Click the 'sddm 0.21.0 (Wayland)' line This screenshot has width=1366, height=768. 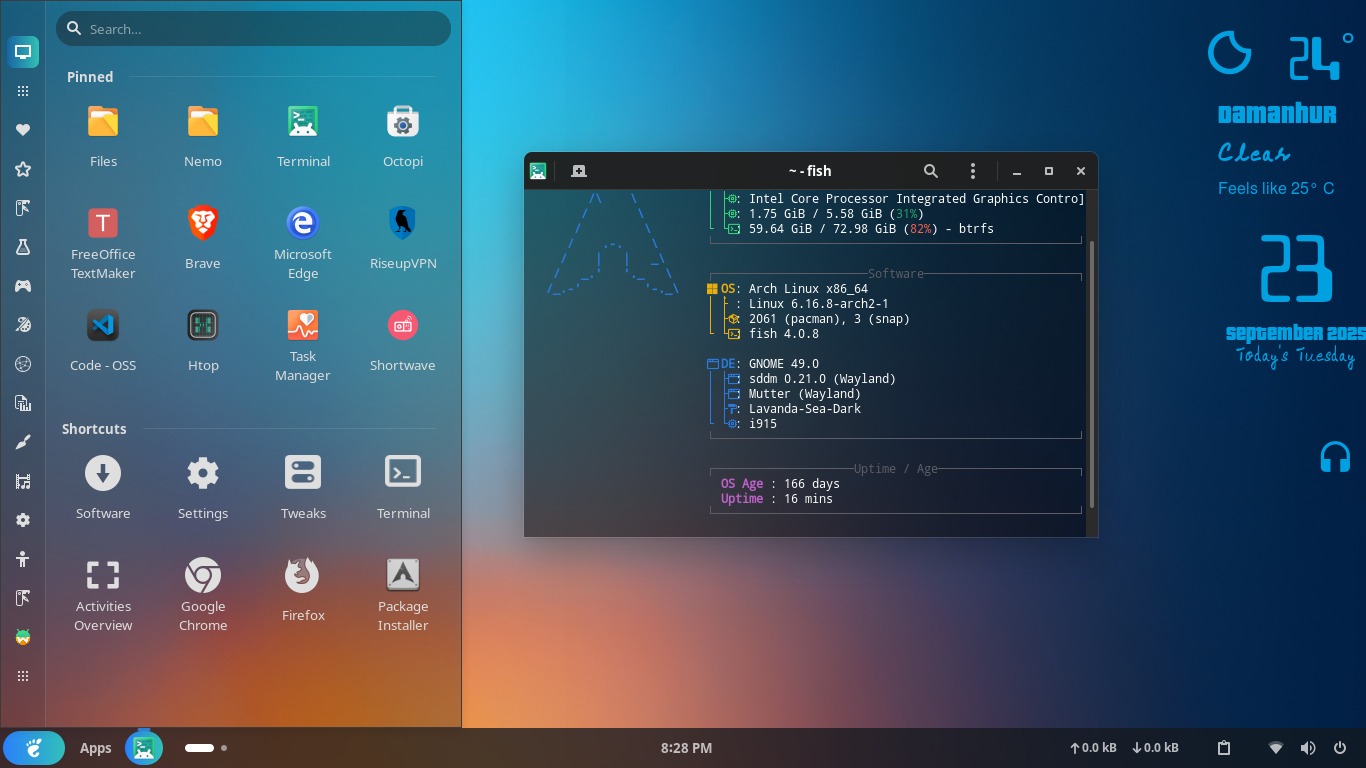[822, 379]
